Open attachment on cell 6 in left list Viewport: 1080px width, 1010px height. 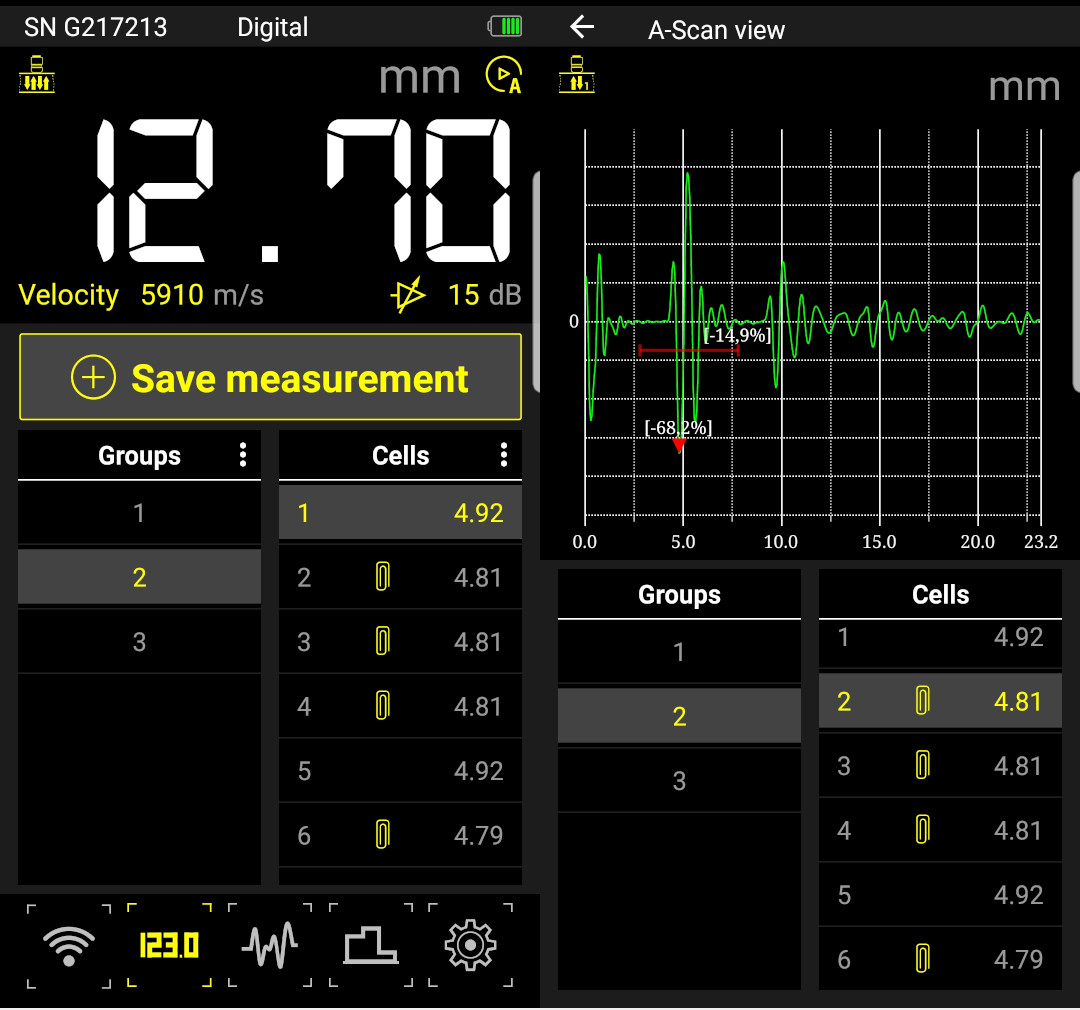tap(382, 835)
